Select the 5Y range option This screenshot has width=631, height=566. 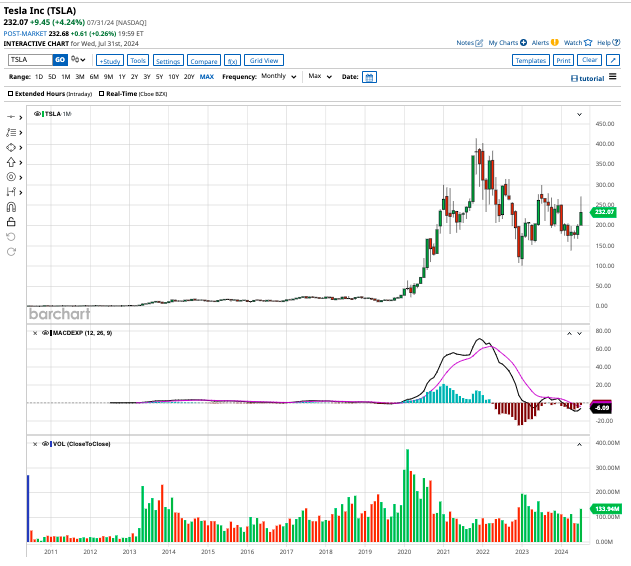click(159, 77)
